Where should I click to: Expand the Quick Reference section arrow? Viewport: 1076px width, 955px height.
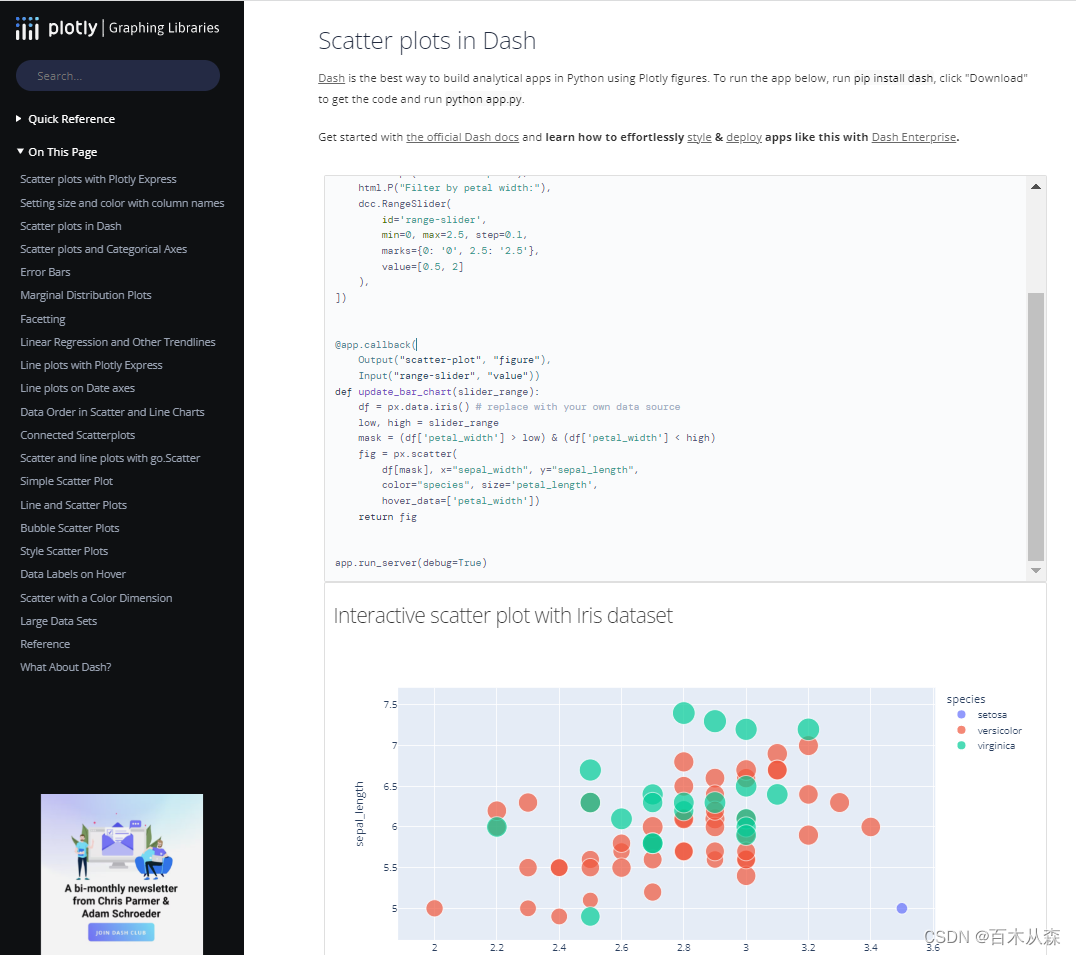click(19, 119)
